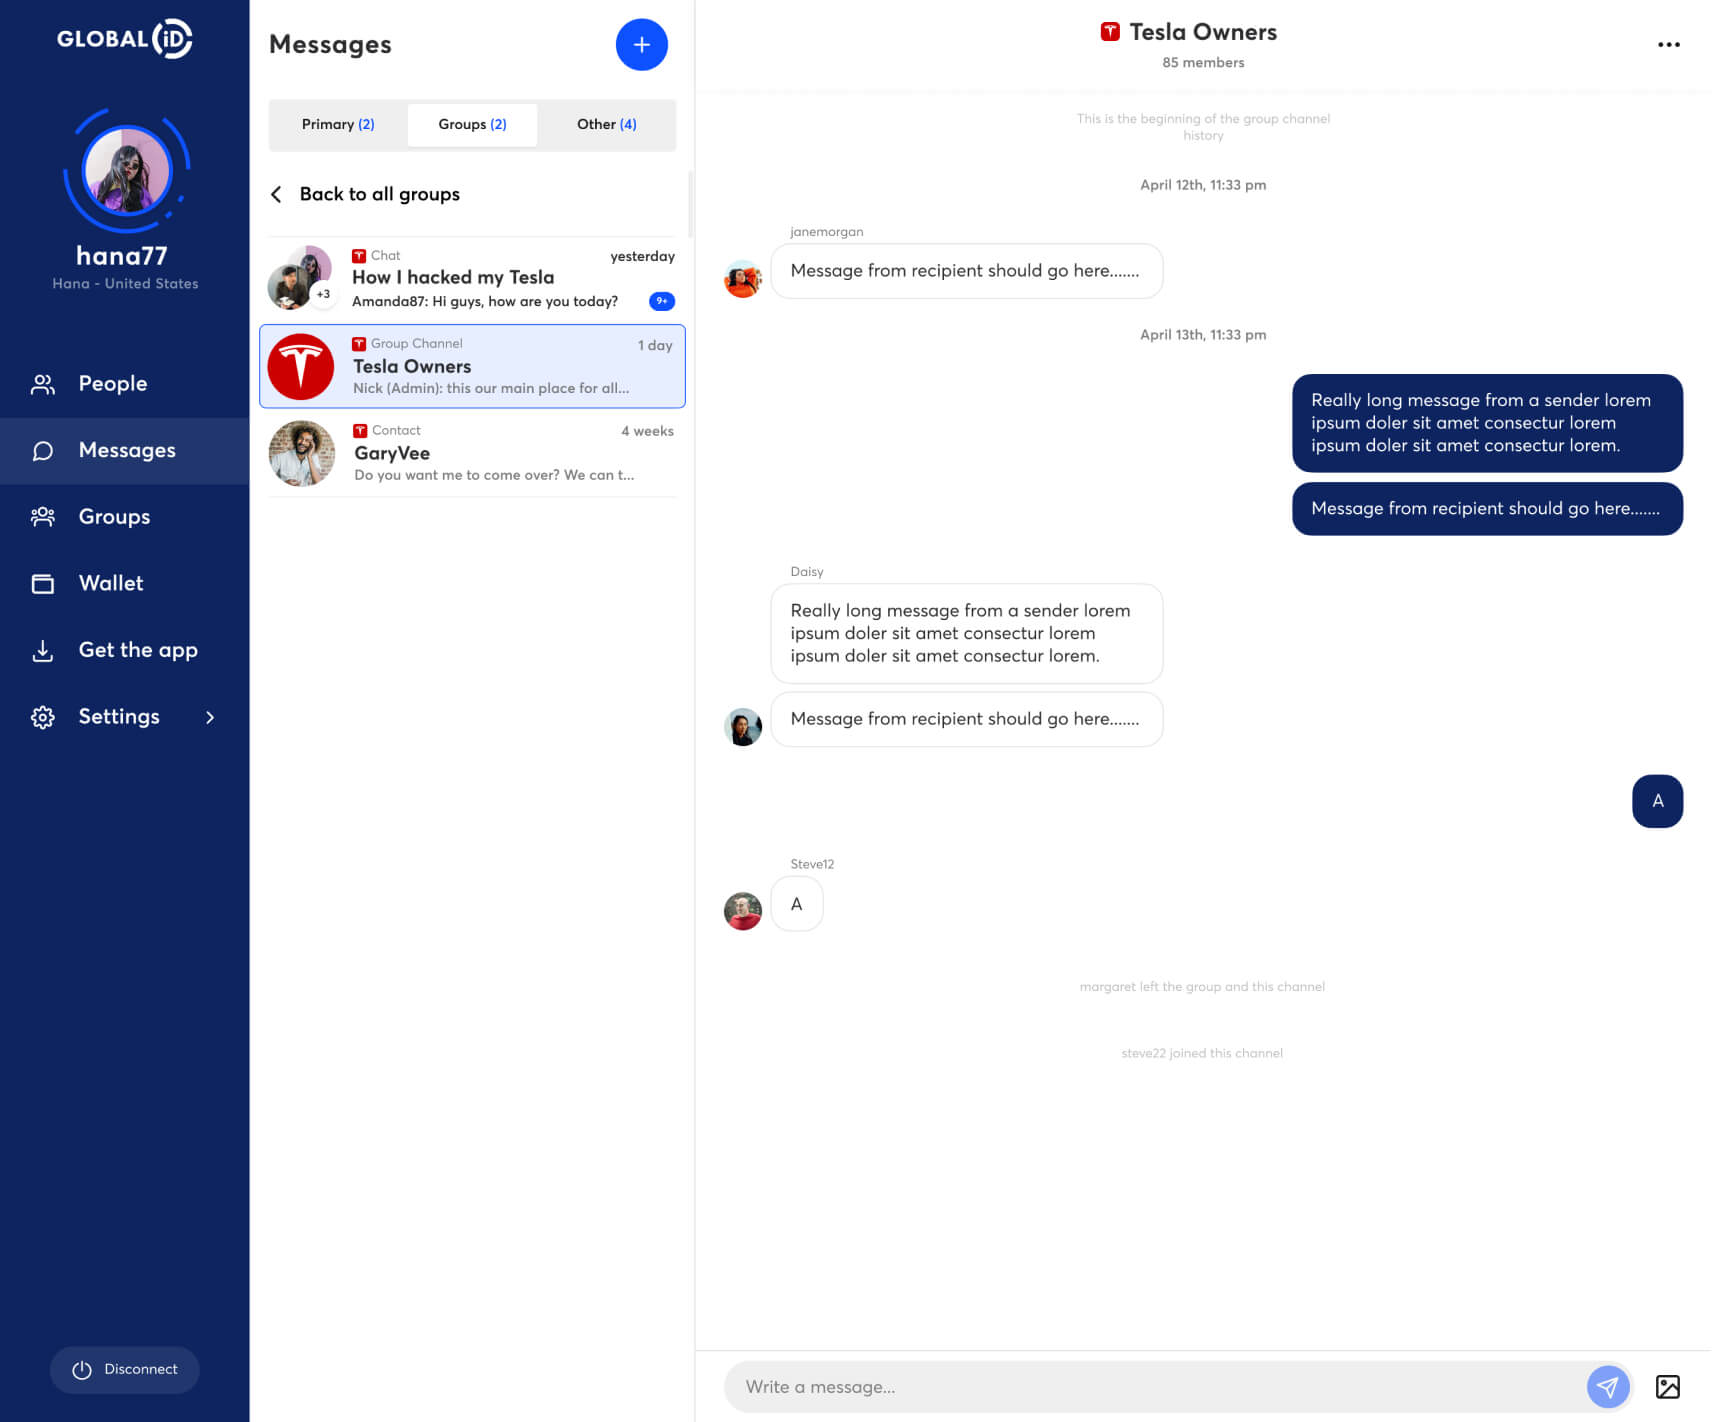Click the back chevron arrow
Viewport: 1712px width, 1422px height.
pos(276,194)
